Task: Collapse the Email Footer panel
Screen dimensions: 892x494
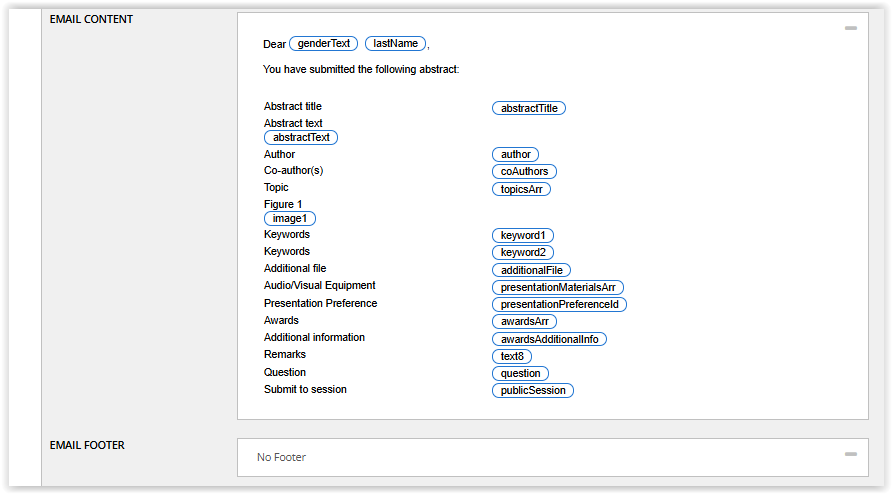Action: tap(850, 454)
